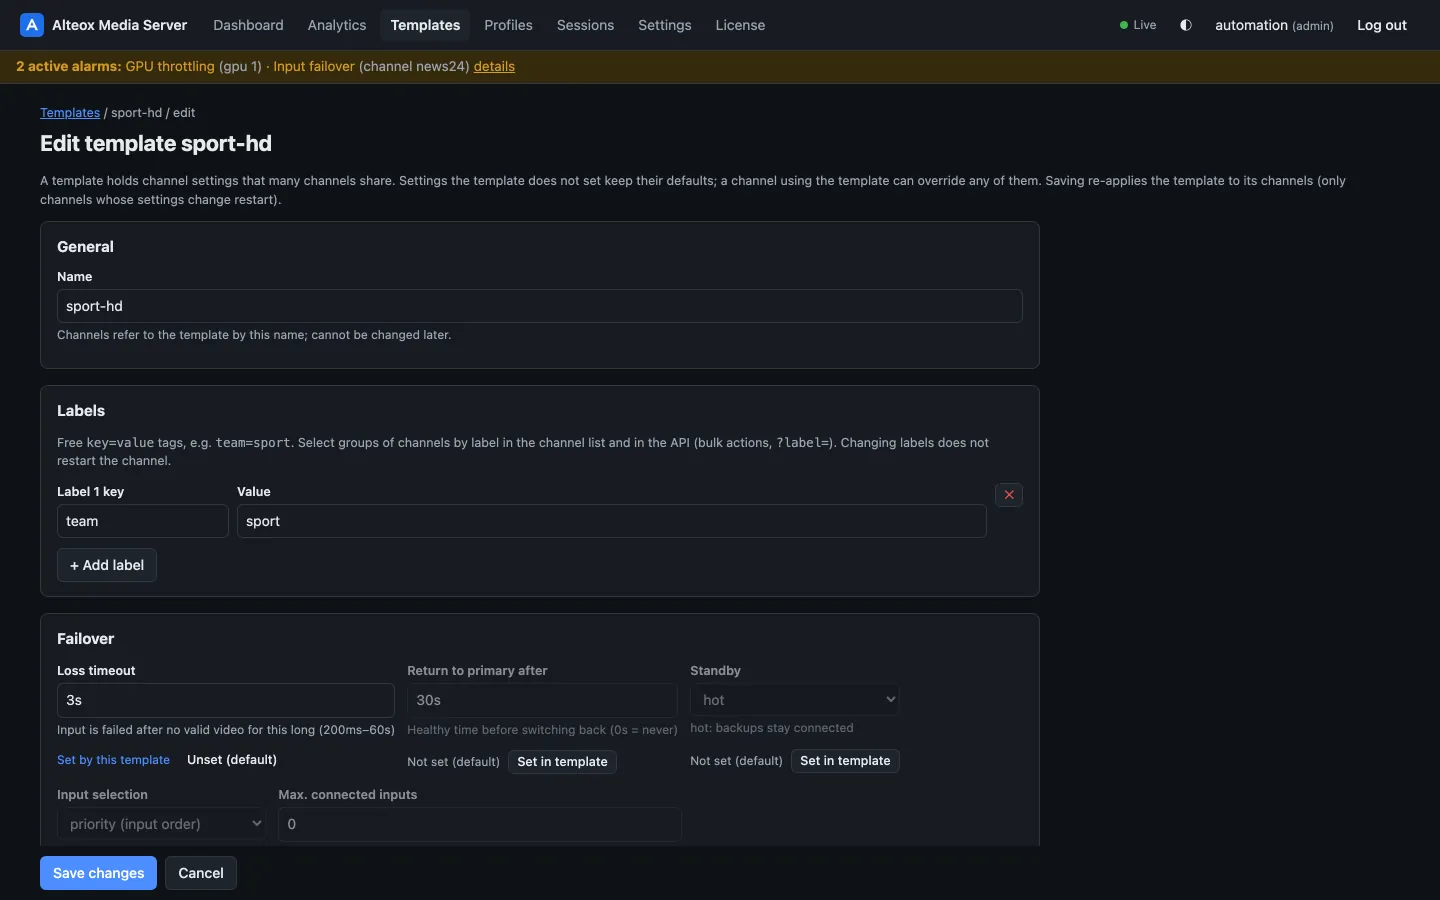Set Return to primary after in template
Screen dimensions: 1440x900
pos(562,762)
